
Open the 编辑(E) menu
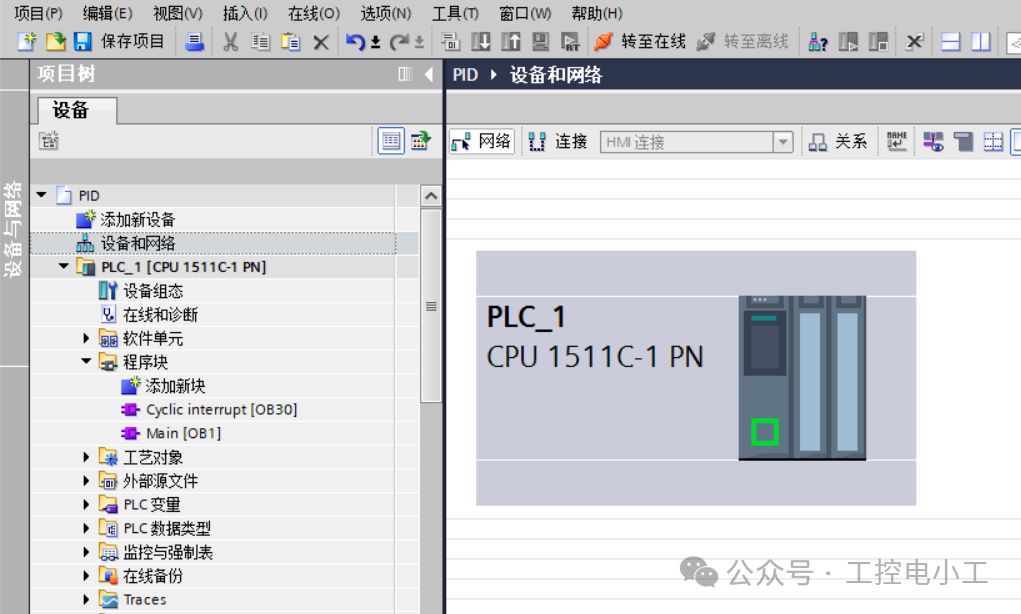107,13
